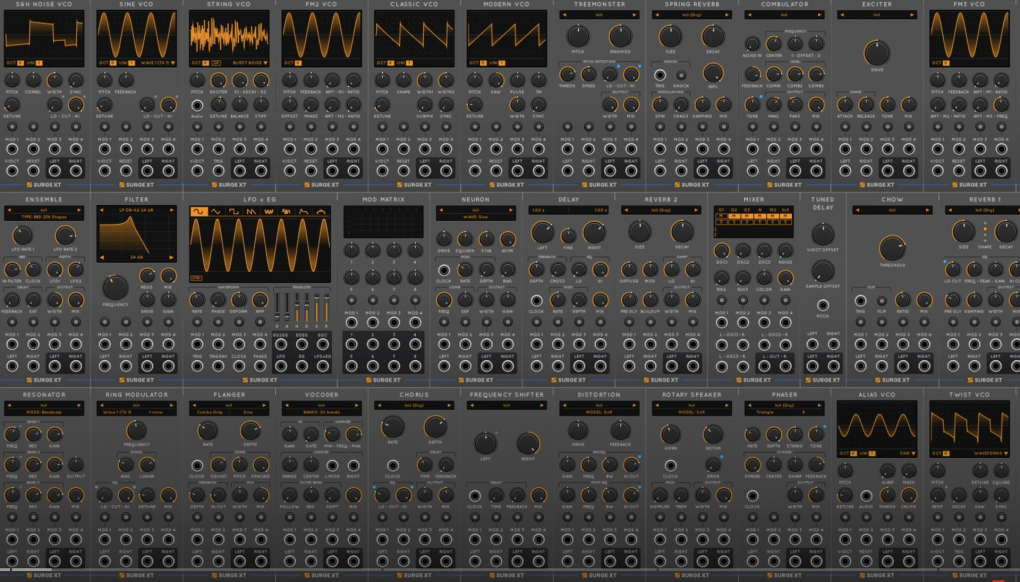Image resolution: width=1020 pixels, height=582 pixels.
Task: Select the square waveform in LFO x EG
Action: click(x=234, y=212)
